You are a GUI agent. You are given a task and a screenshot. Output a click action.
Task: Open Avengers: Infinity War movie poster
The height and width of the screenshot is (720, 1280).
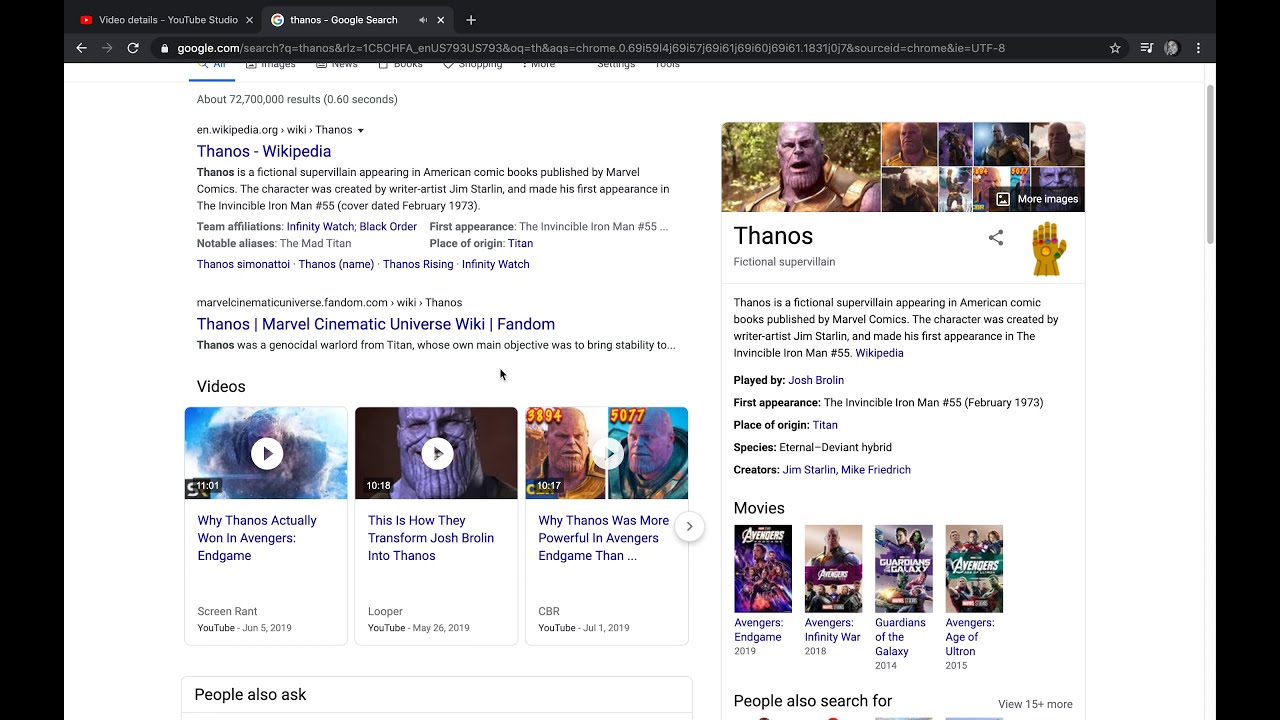(x=833, y=569)
